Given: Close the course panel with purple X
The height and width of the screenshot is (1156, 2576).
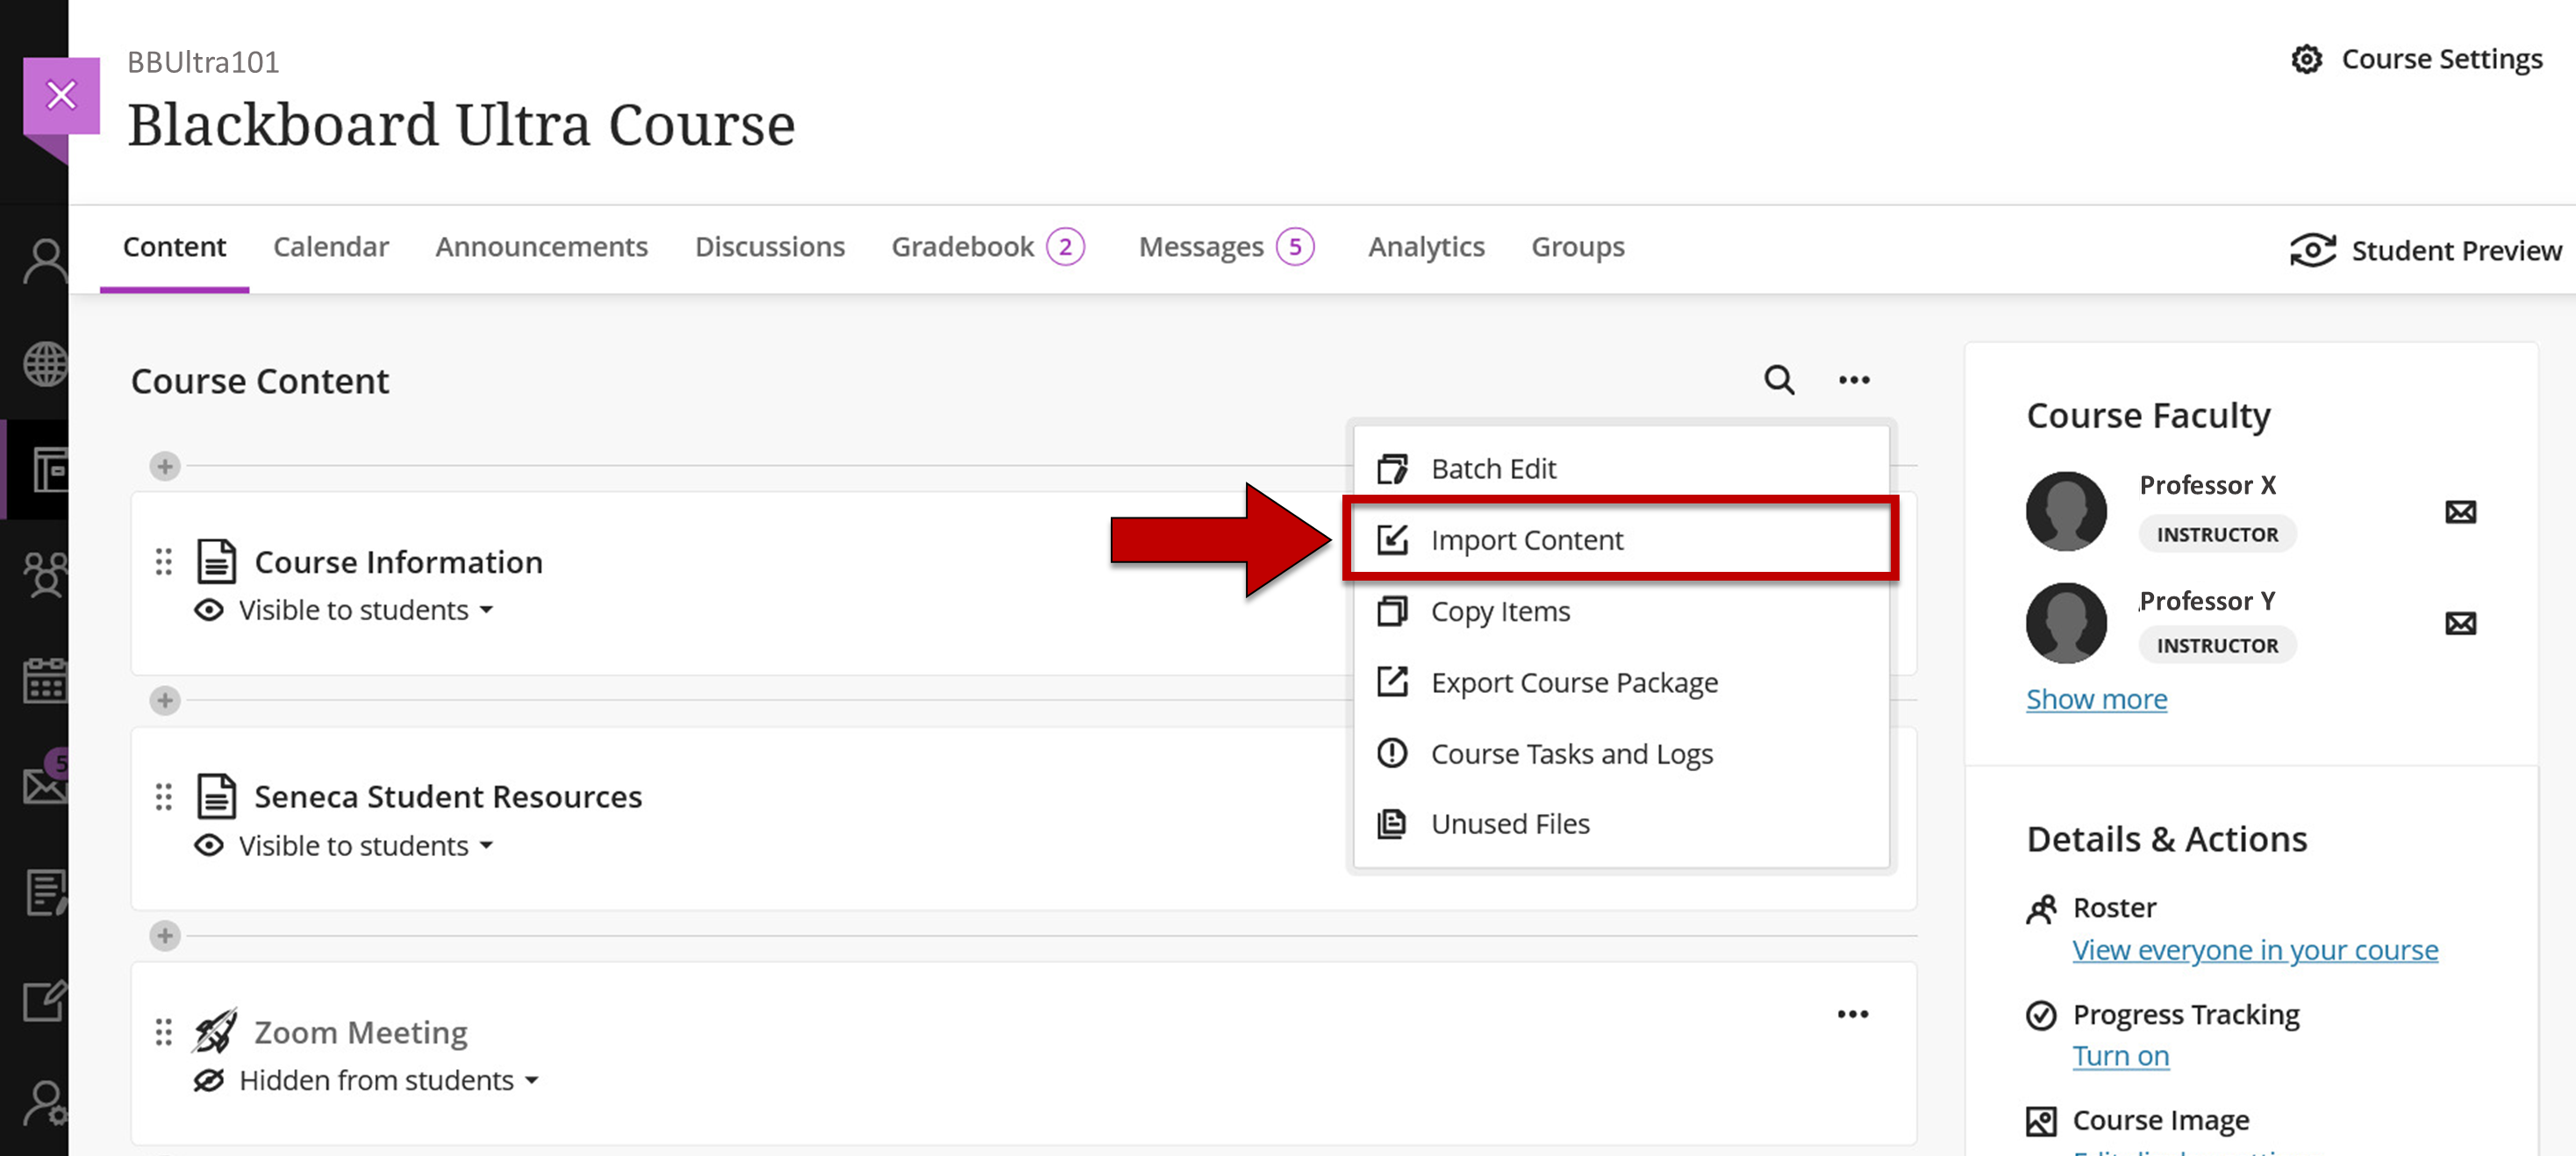Looking at the screenshot, I should click(61, 96).
